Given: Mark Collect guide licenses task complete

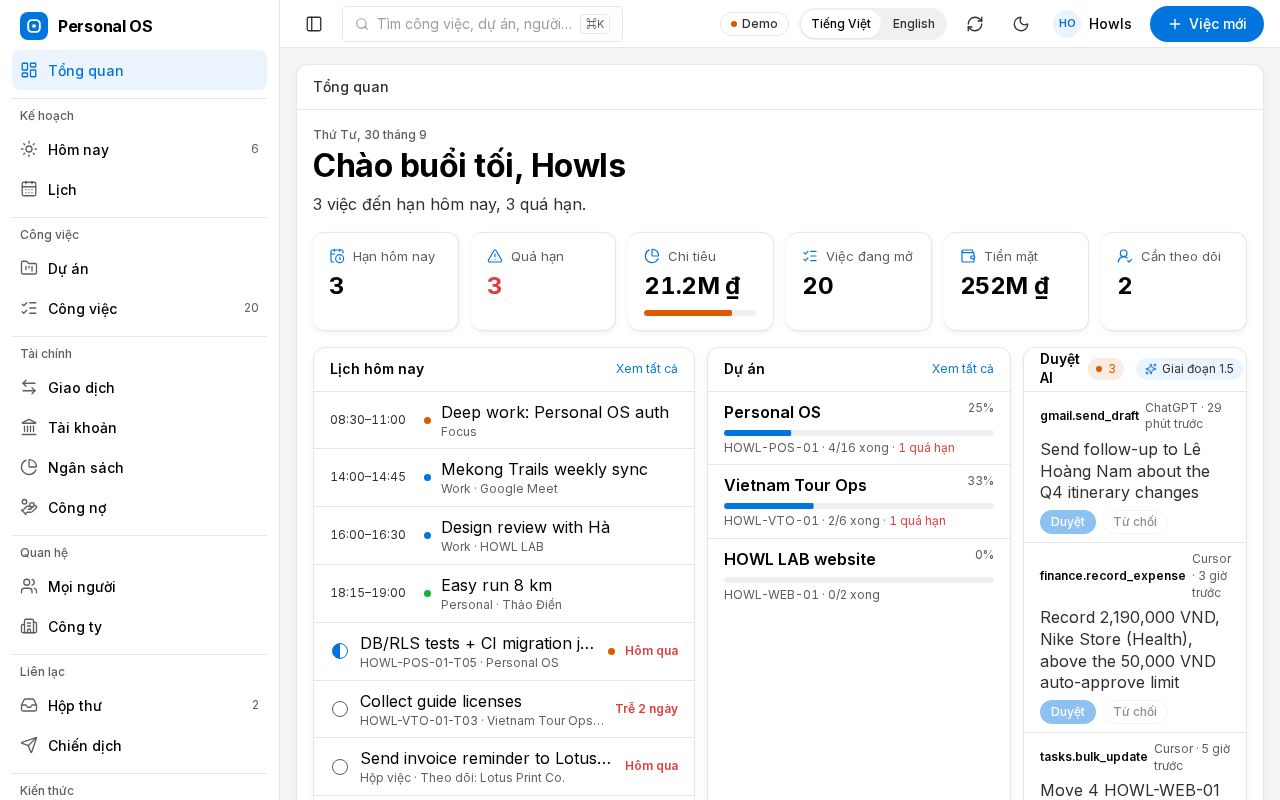Looking at the screenshot, I should [x=340, y=709].
